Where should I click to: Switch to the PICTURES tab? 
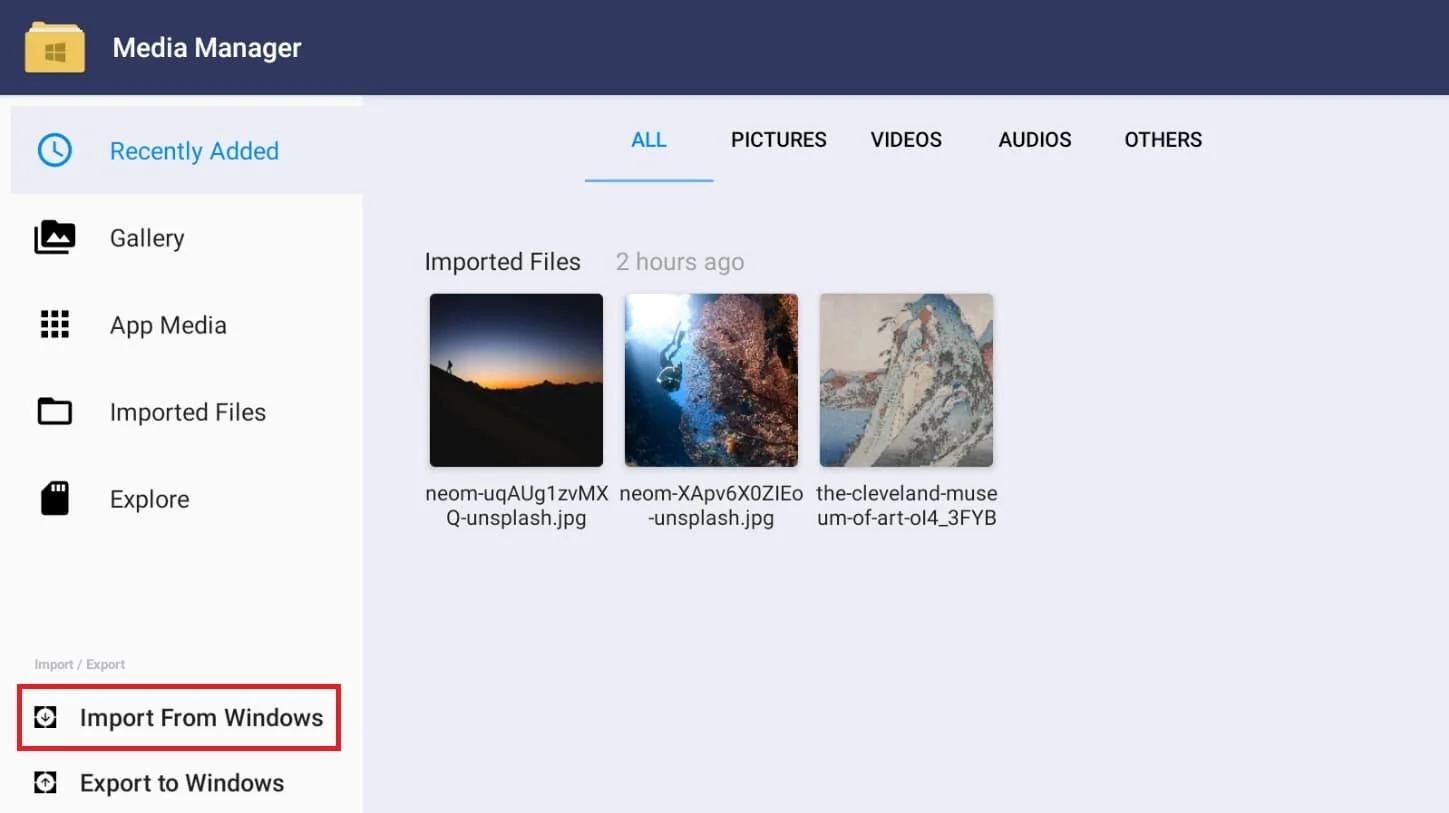pyautogui.click(x=778, y=140)
